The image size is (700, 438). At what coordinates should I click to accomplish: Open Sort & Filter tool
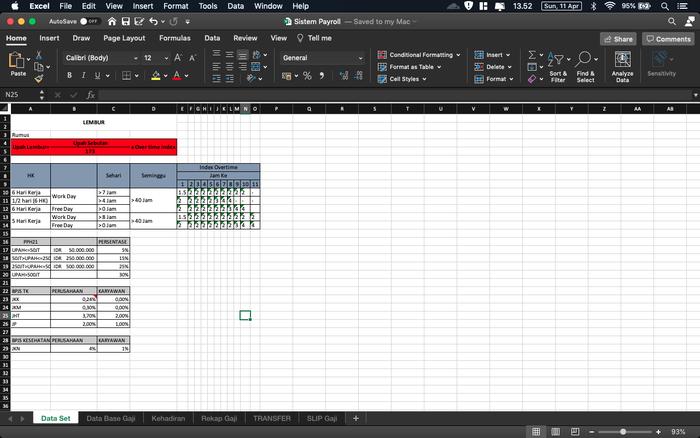pyautogui.click(x=558, y=67)
